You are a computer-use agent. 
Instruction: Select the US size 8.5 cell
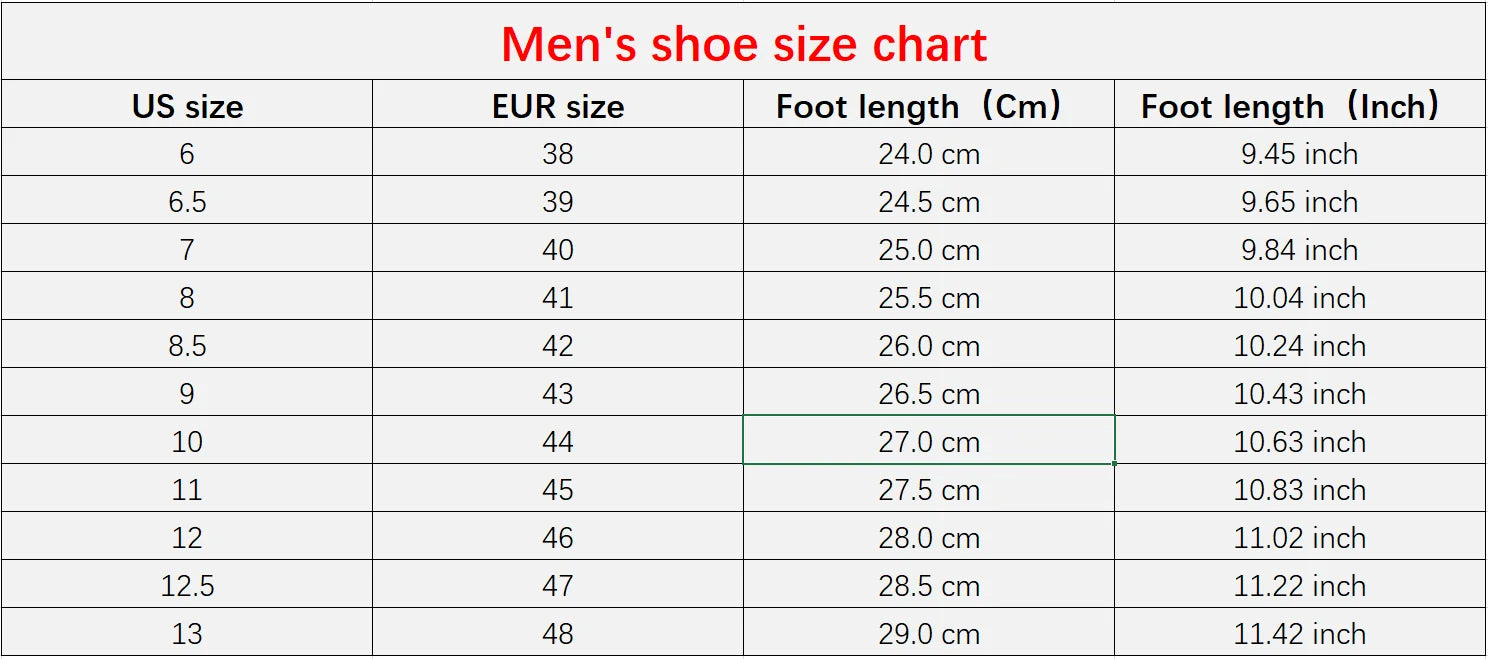(x=187, y=346)
